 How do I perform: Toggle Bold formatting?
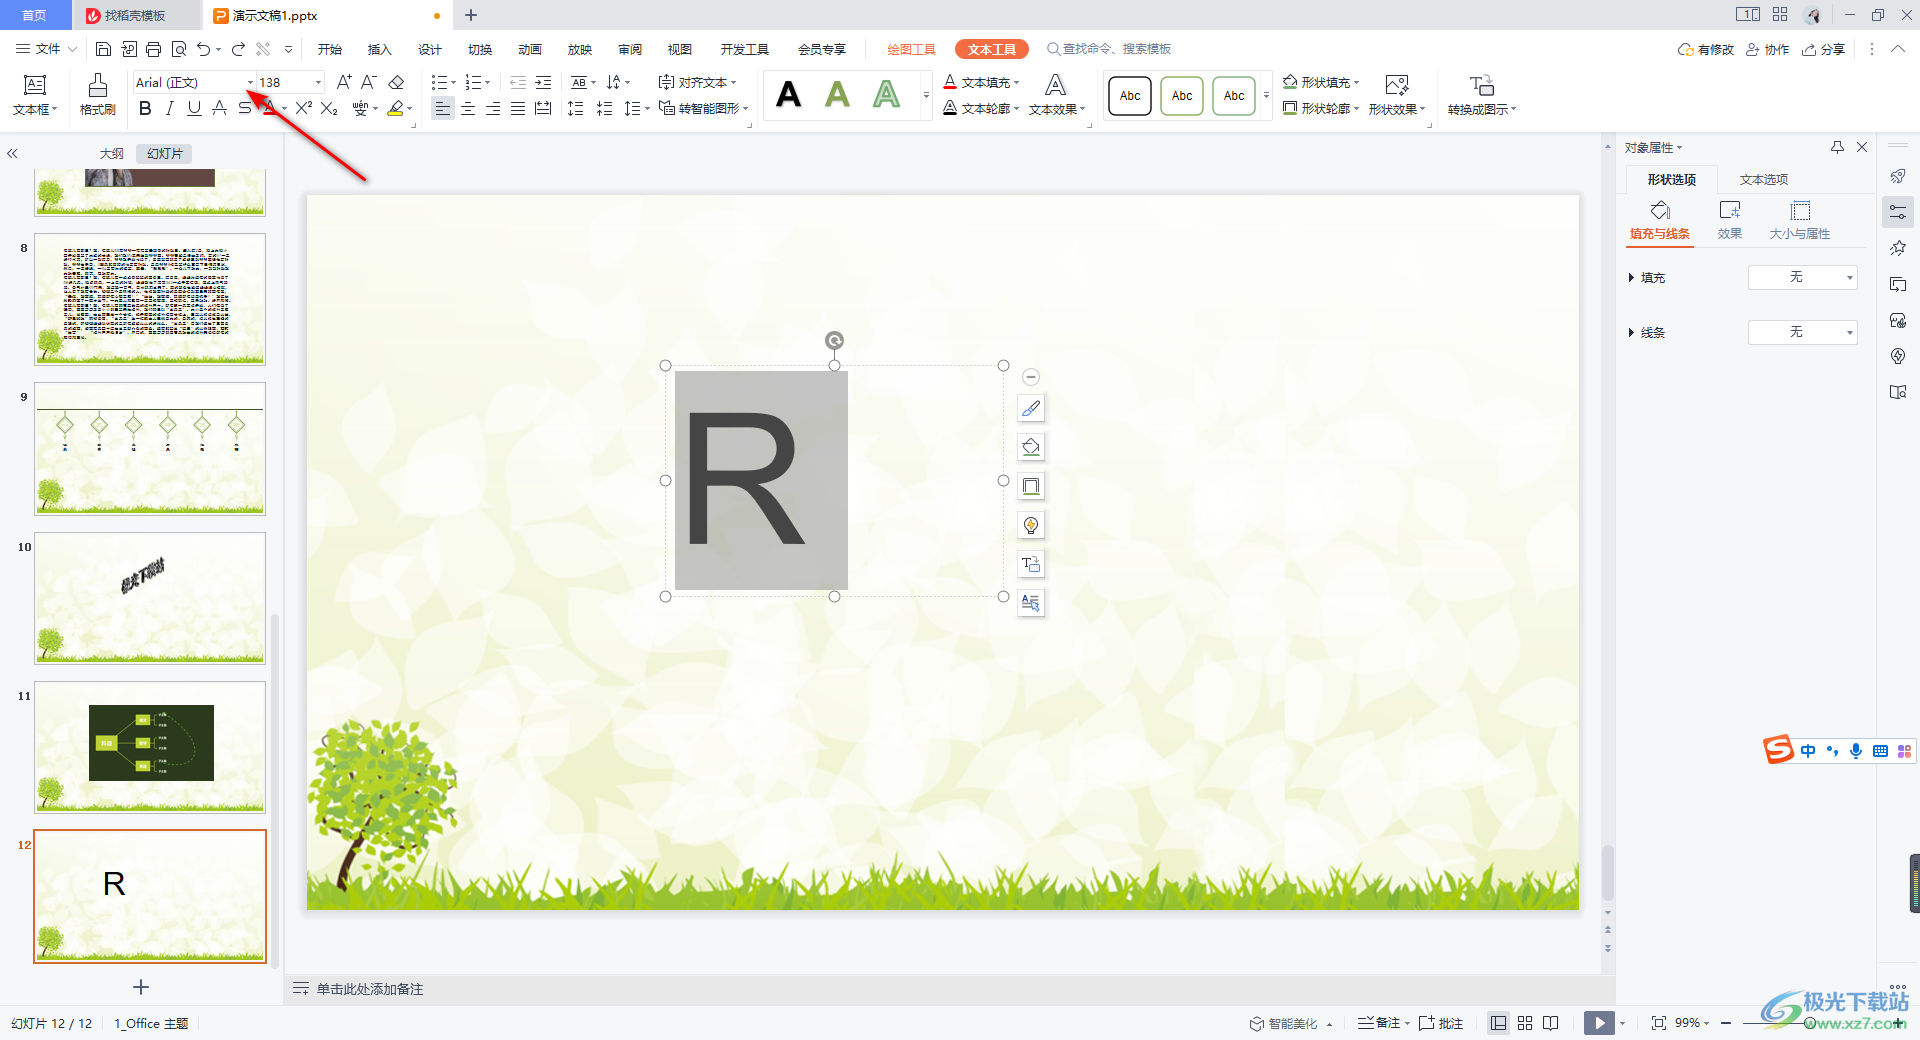click(x=145, y=108)
